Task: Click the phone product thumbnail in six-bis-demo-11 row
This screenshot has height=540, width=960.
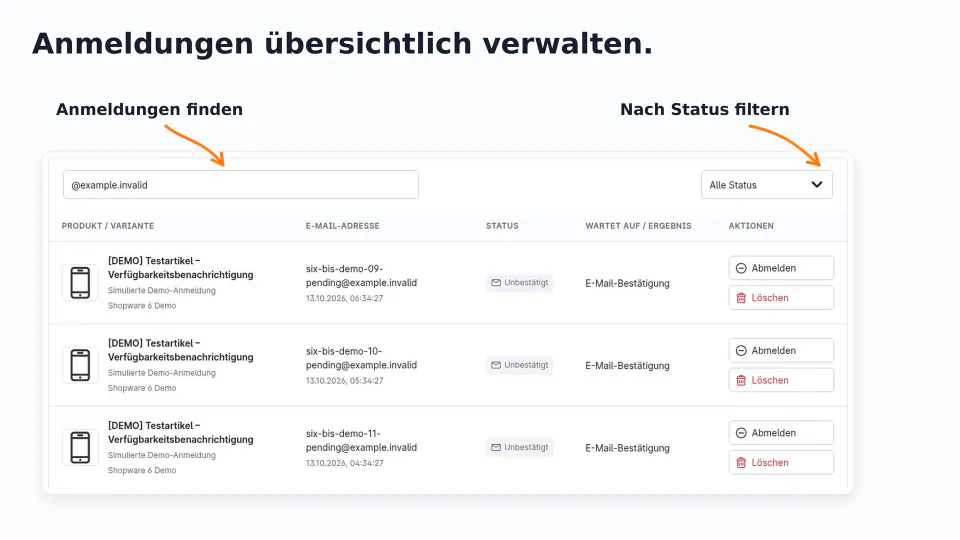Action: tap(80, 448)
